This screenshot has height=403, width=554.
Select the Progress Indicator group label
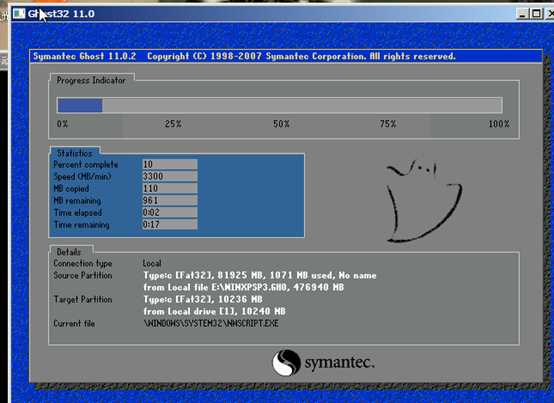91,81
